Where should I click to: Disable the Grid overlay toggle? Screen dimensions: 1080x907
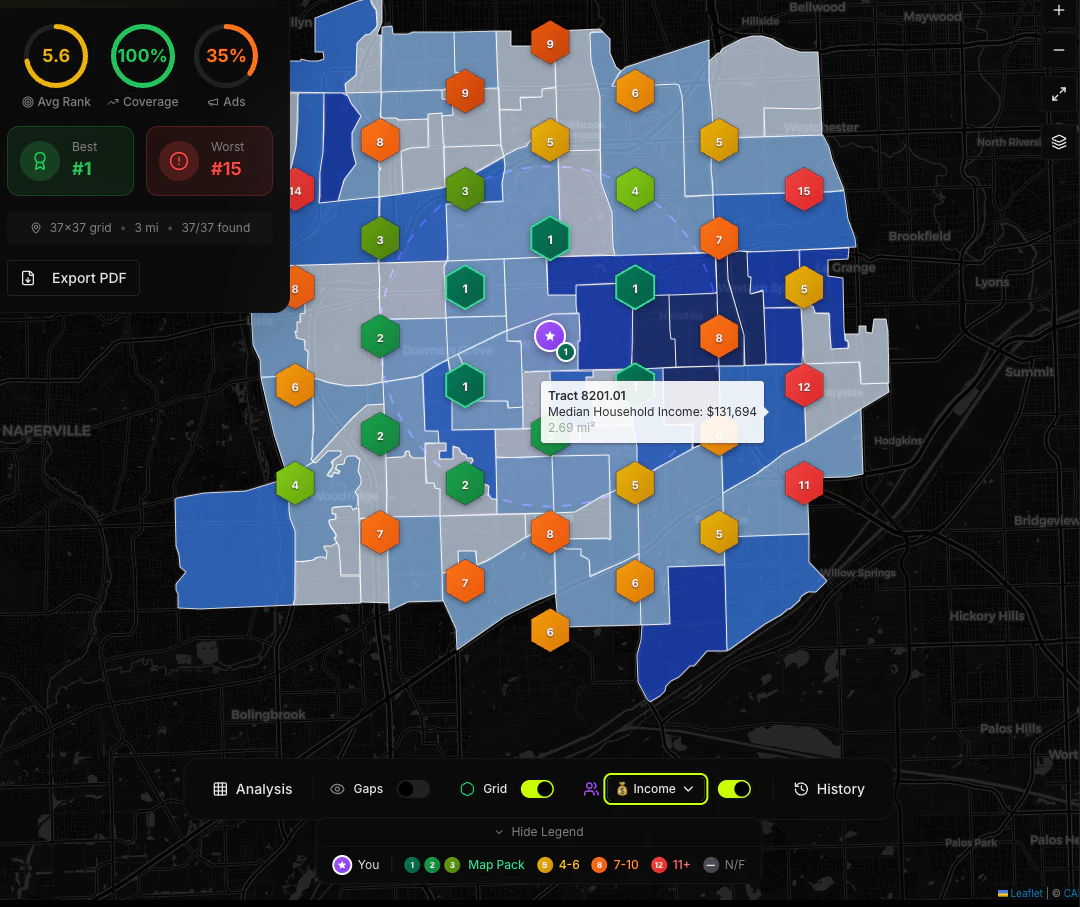point(537,789)
